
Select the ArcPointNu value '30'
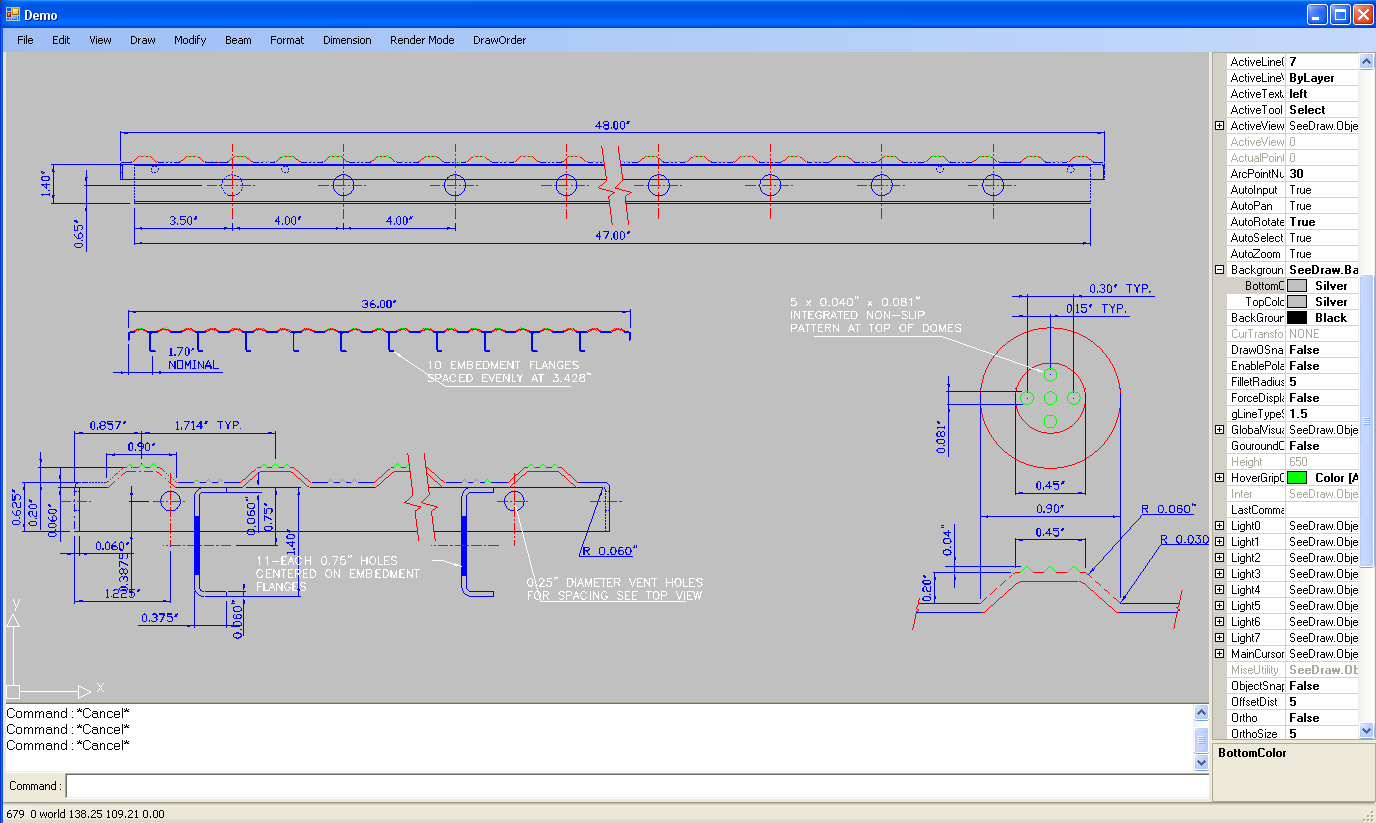click(x=1296, y=174)
